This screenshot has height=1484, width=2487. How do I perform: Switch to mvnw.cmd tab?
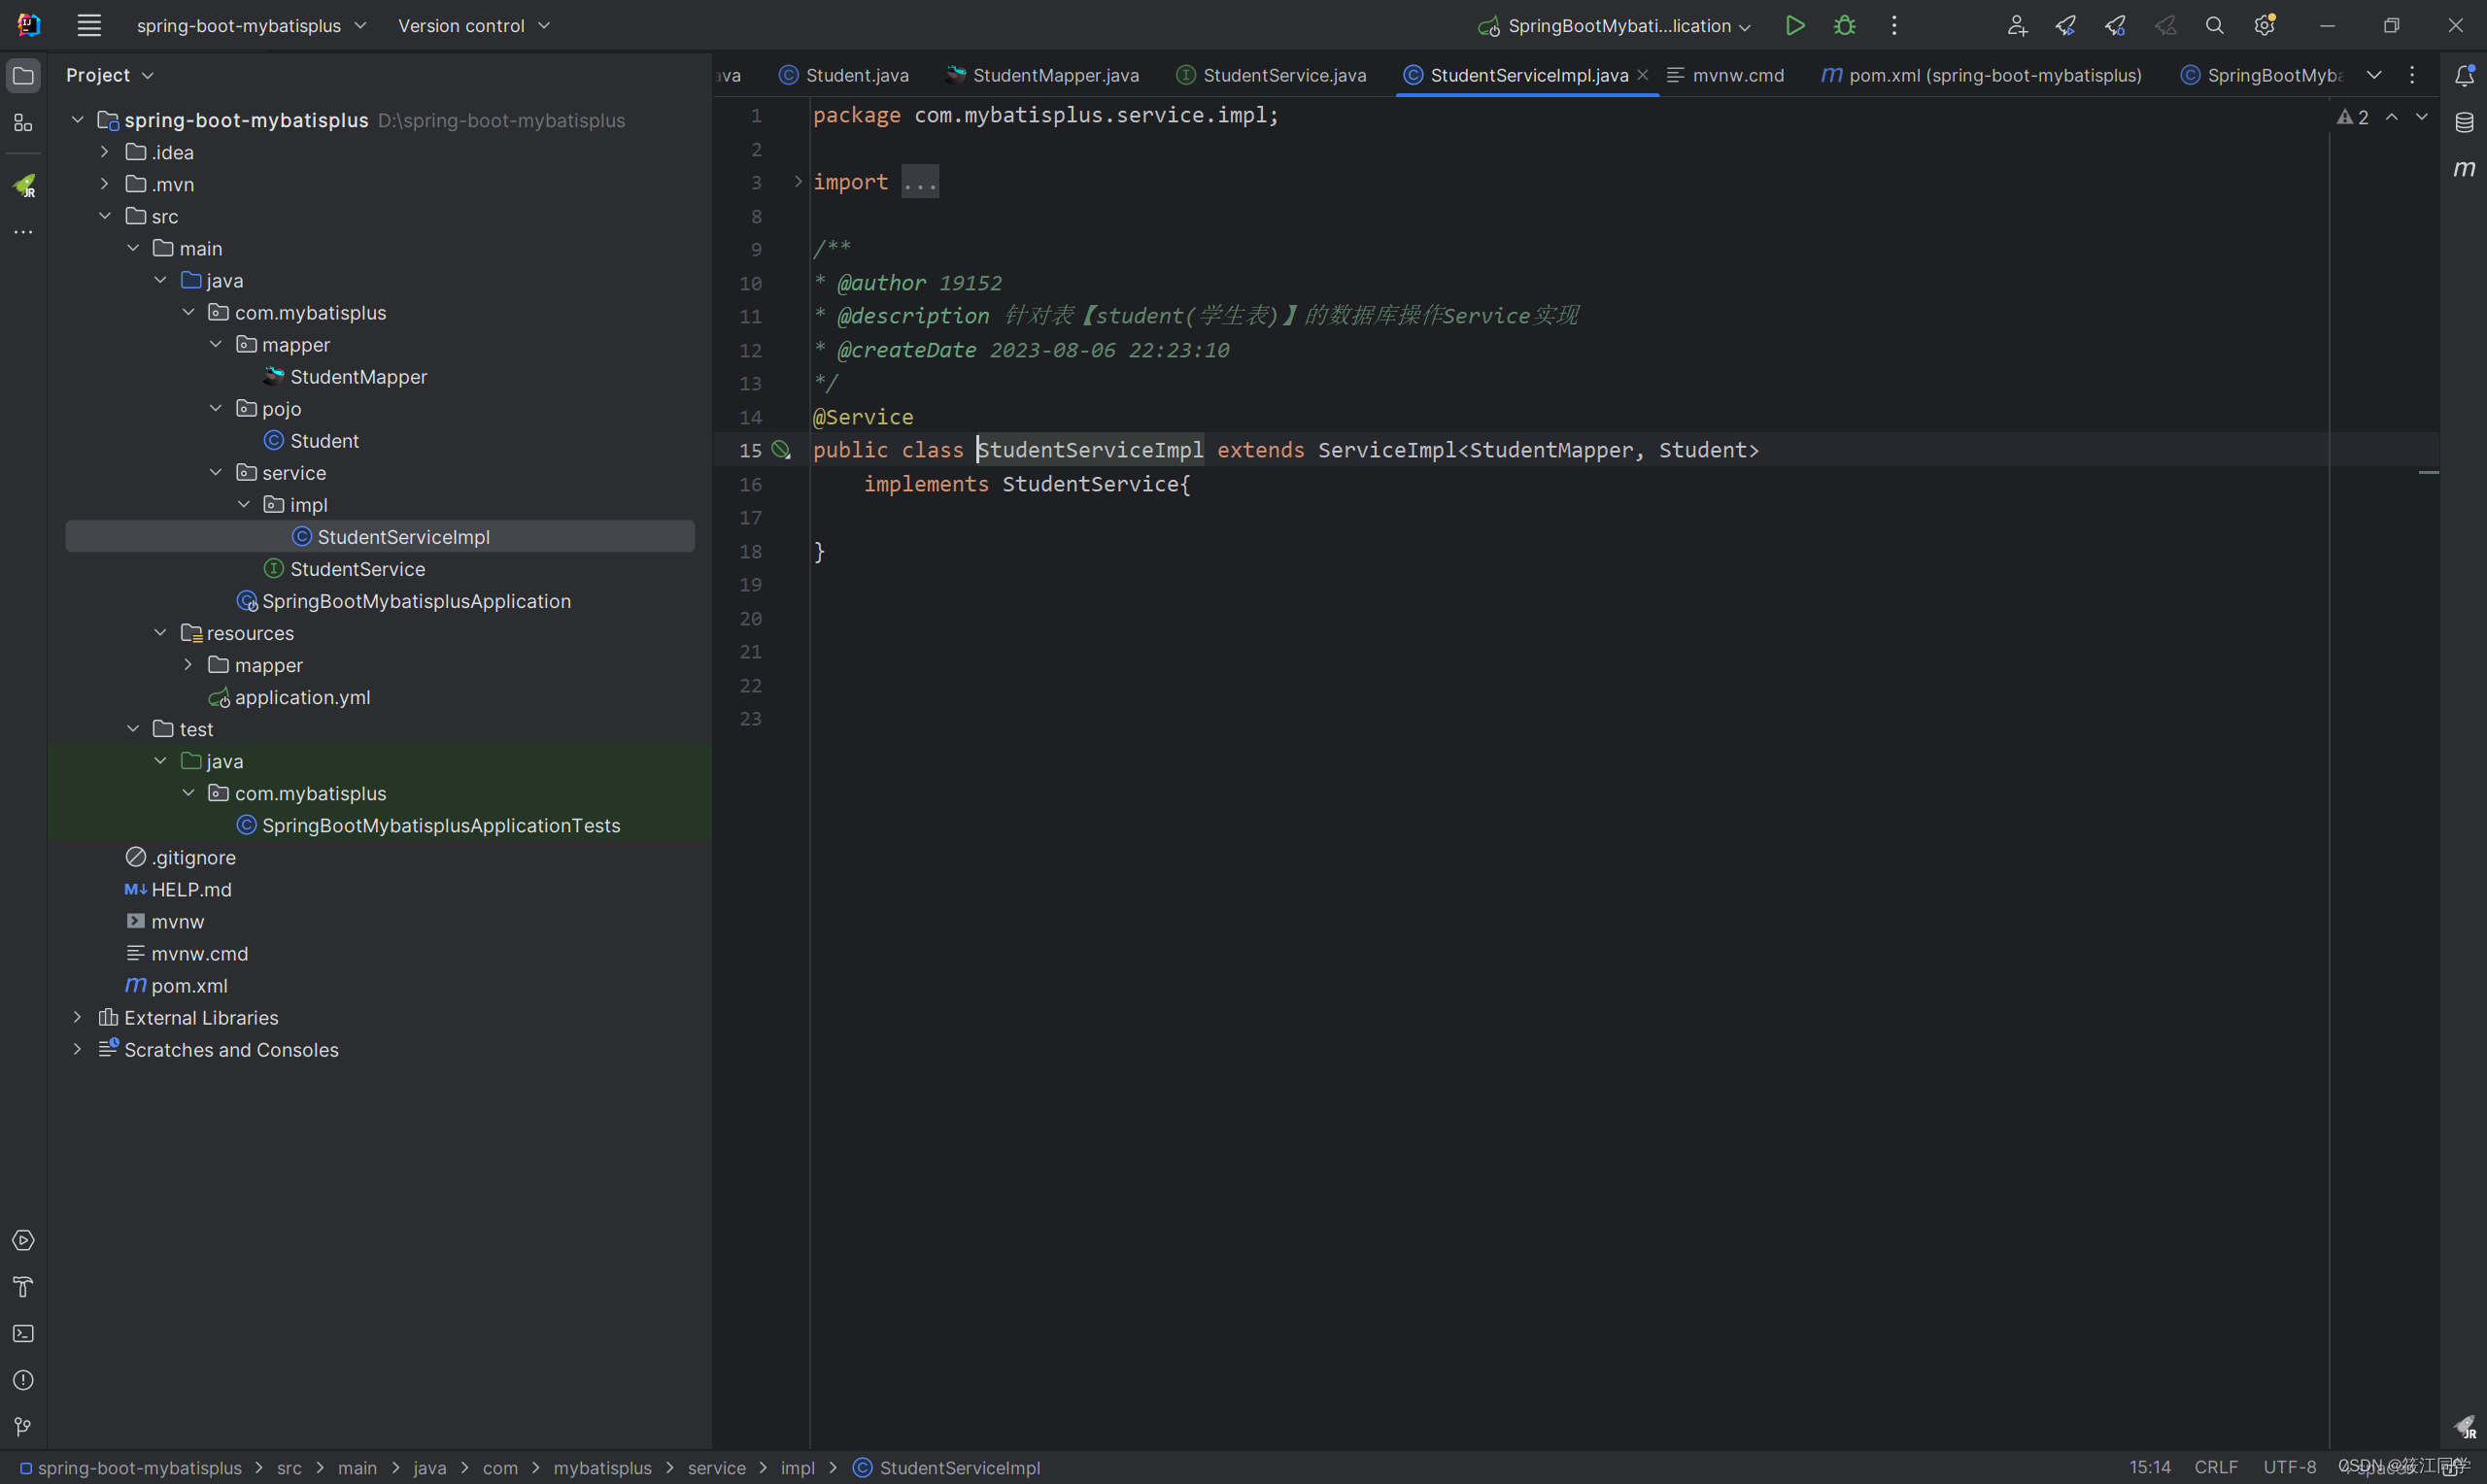1725,75
